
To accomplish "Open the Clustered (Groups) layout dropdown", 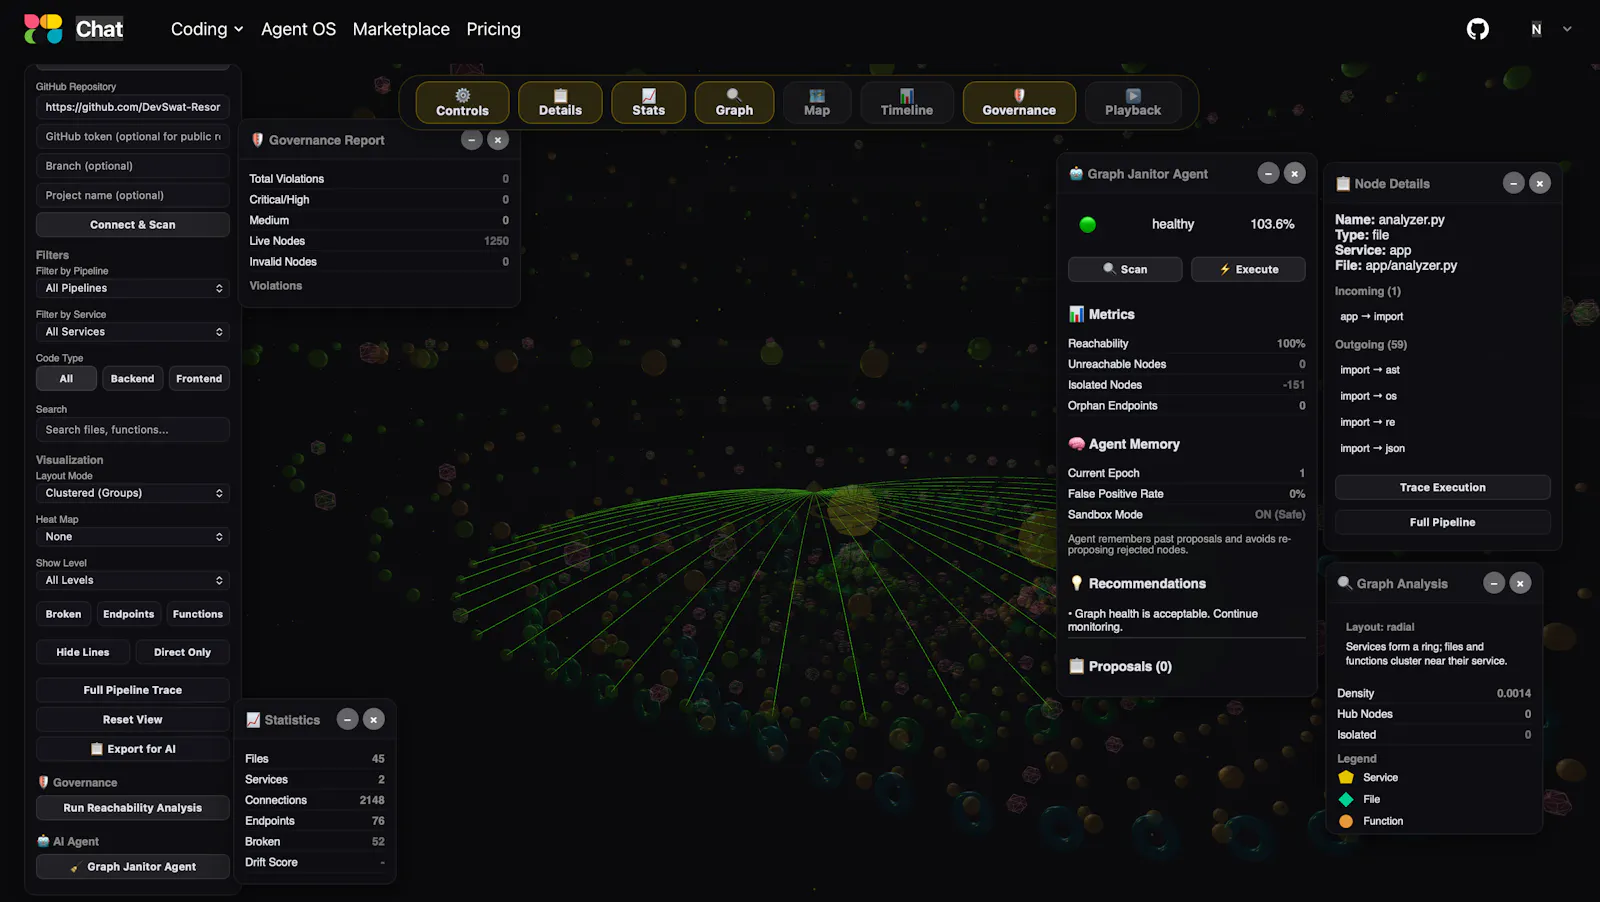I will pyautogui.click(x=133, y=493).
